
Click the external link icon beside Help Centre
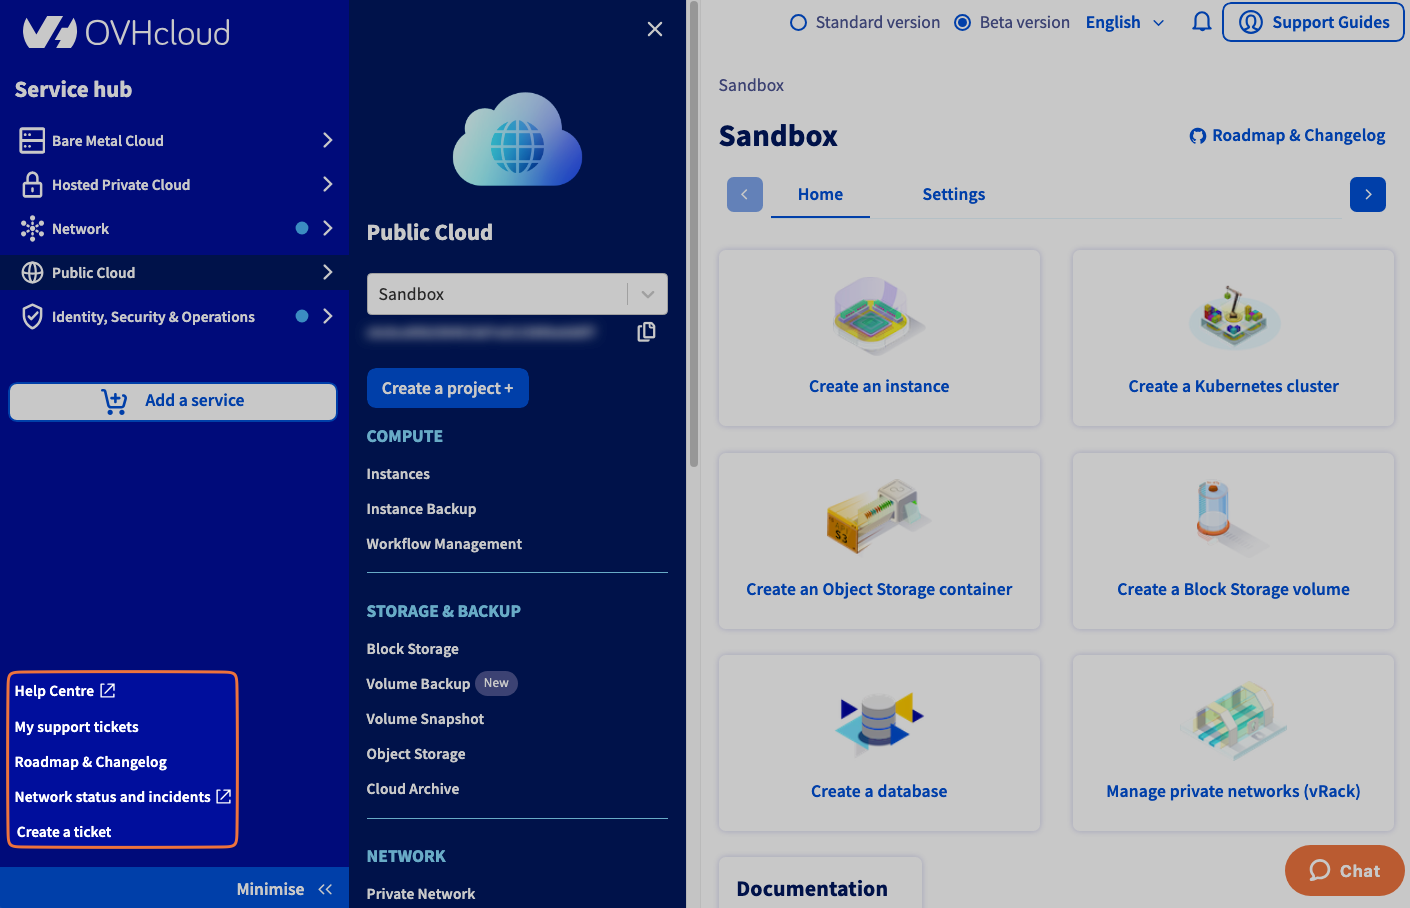pos(108,690)
